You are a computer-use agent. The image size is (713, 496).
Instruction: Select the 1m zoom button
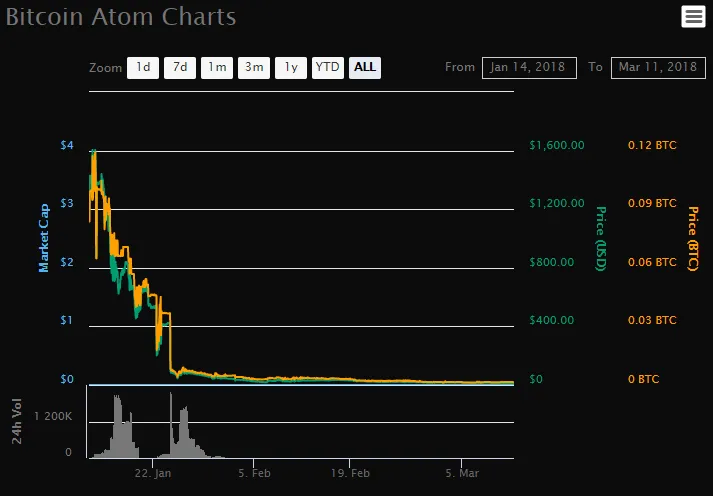tap(217, 68)
